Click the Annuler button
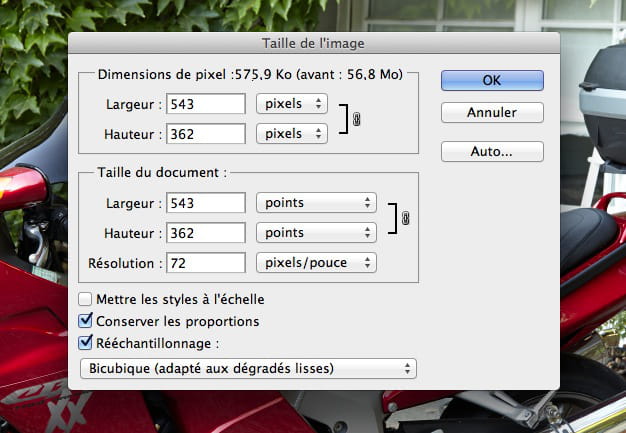Viewport: 626px width, 433px height. (492, 113)
